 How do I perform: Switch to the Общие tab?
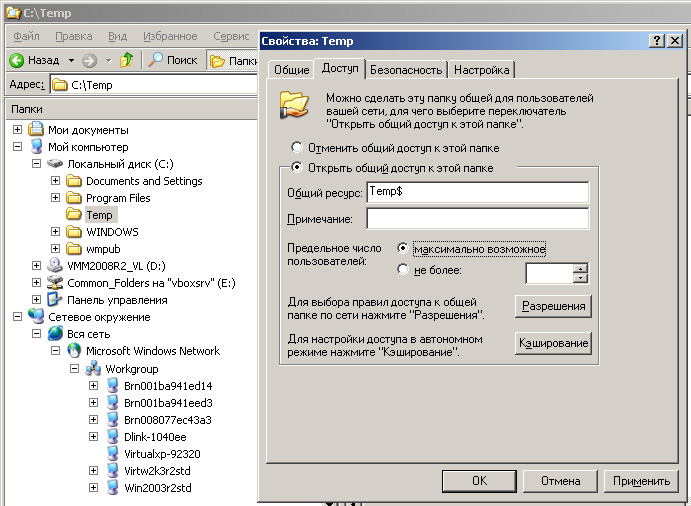point(291,70)
